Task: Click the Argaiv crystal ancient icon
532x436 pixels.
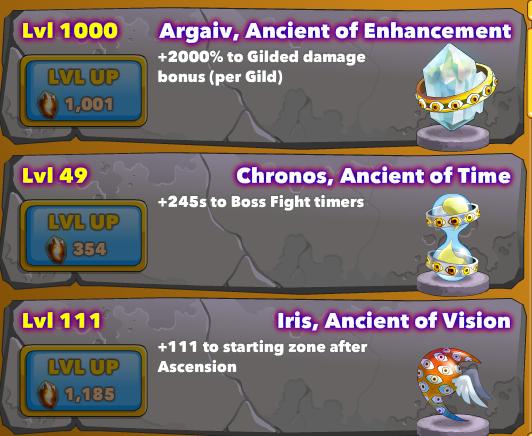Action: (455, 97)
